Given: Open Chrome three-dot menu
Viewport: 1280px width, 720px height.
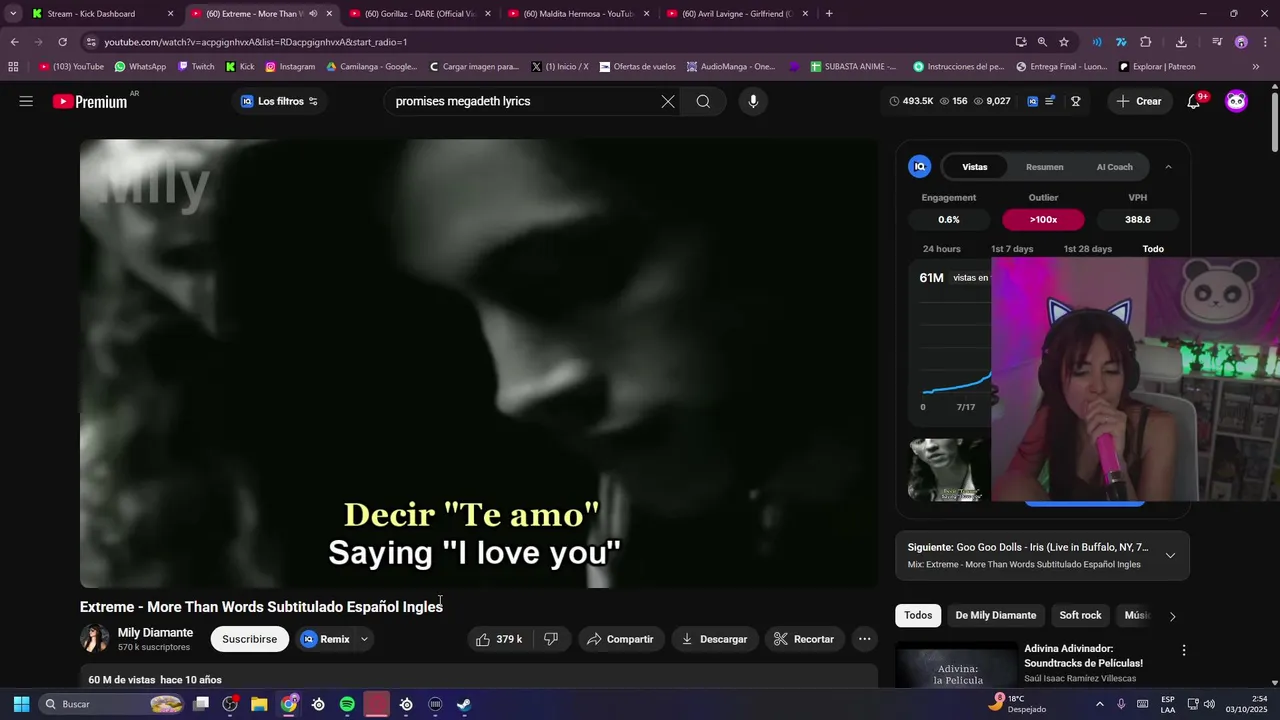Looking at the screenshot, I should point(1265,42).
